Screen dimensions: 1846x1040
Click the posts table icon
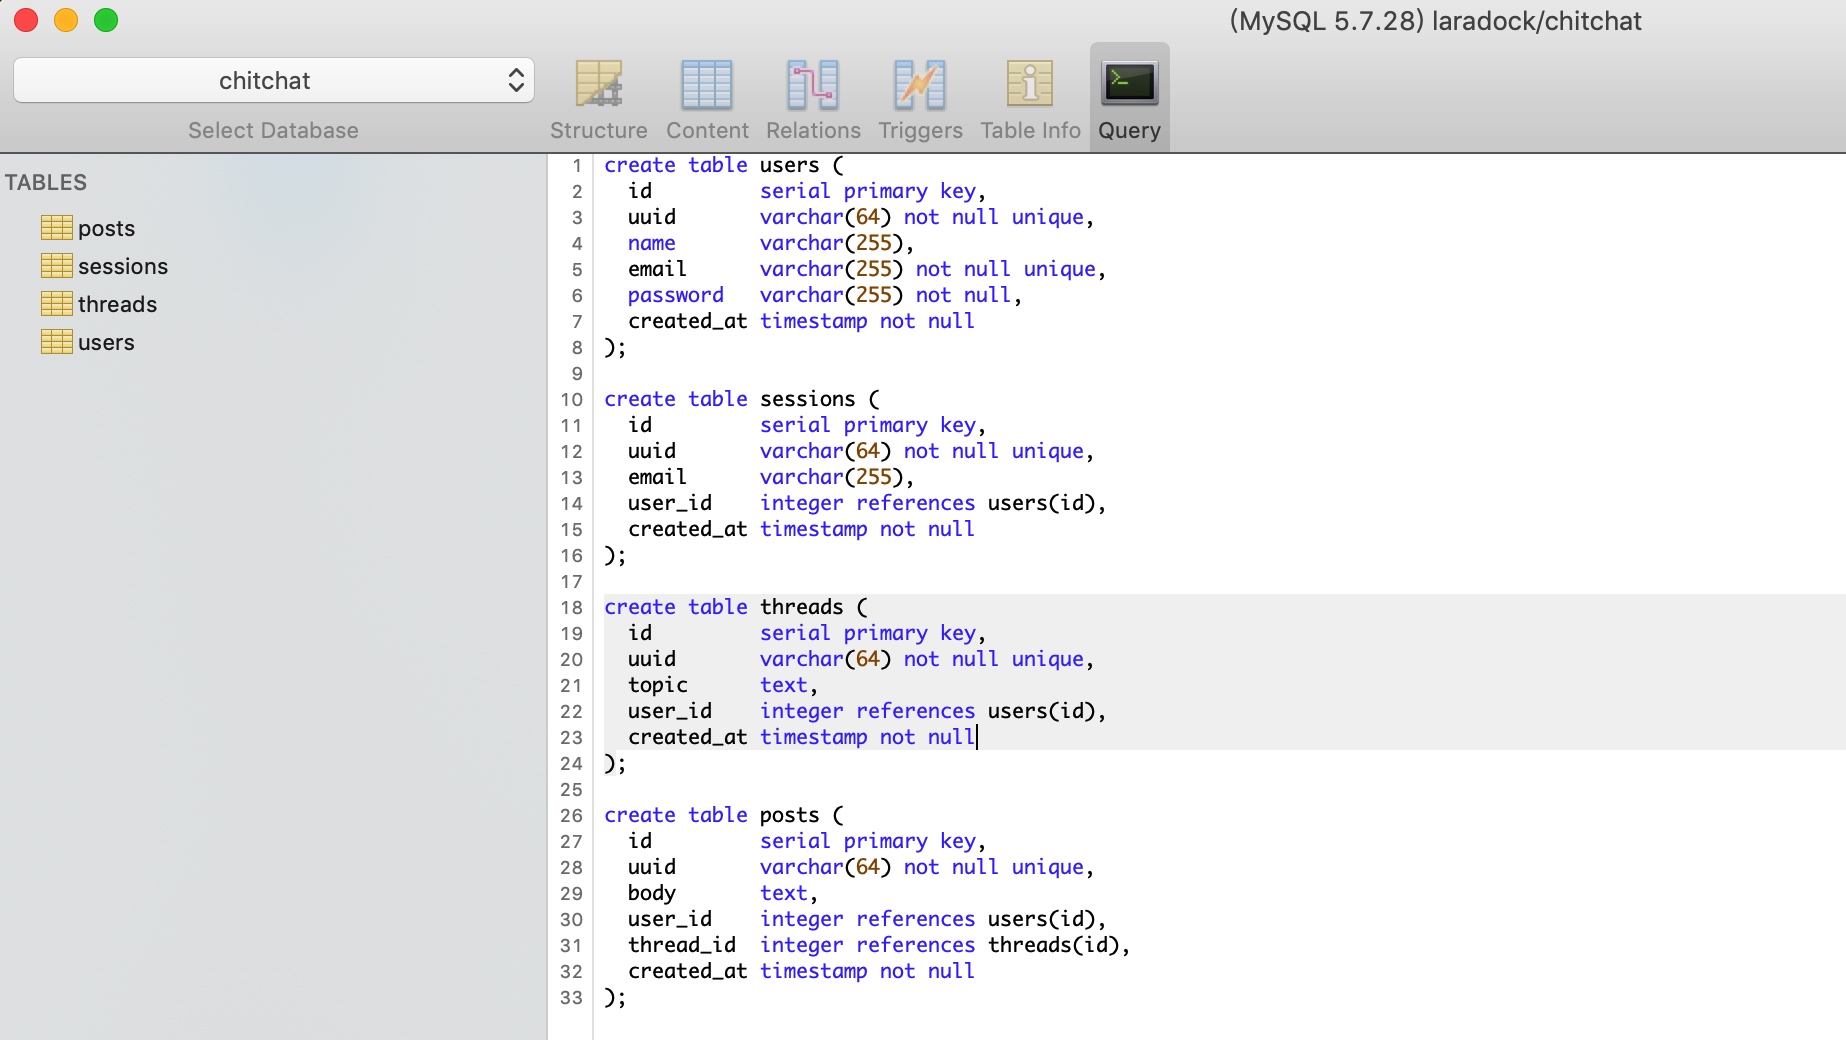pyautogui.click(x=57, y=228)
